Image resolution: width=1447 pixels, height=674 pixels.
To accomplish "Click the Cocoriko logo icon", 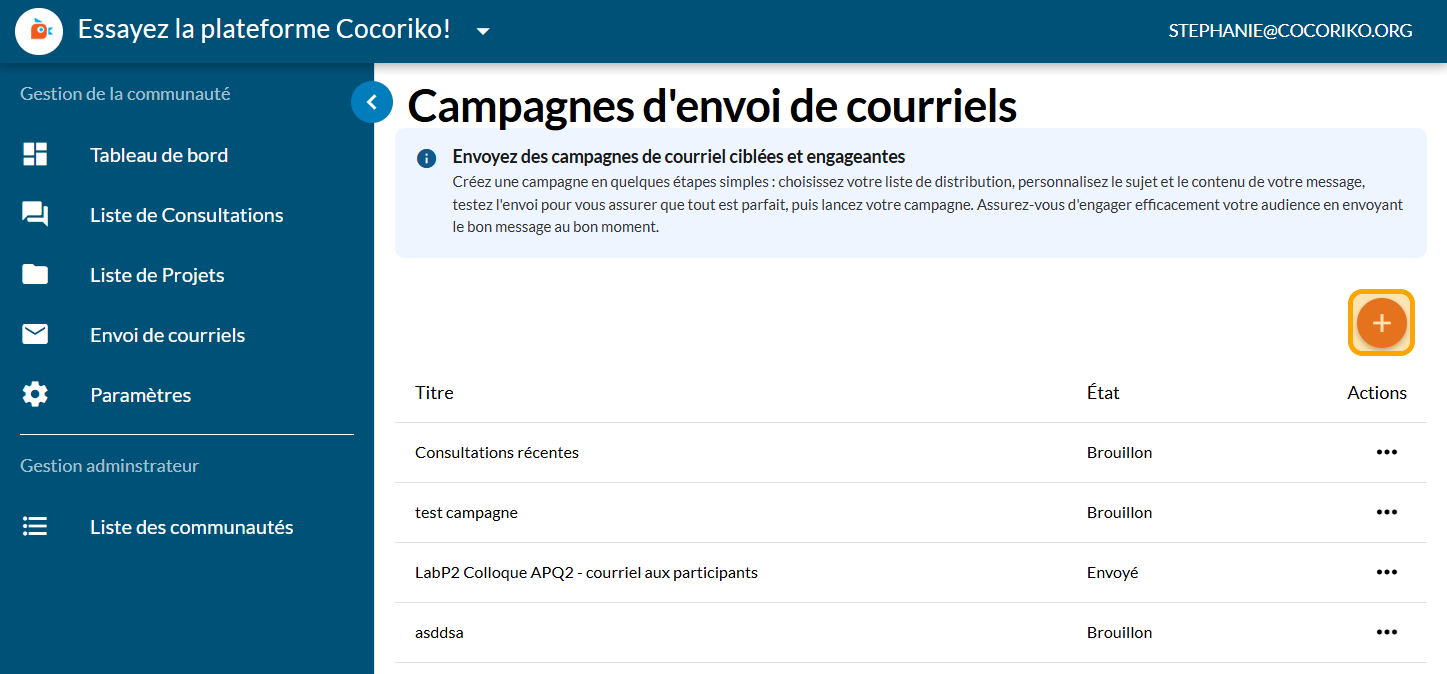I will (39, 31).
